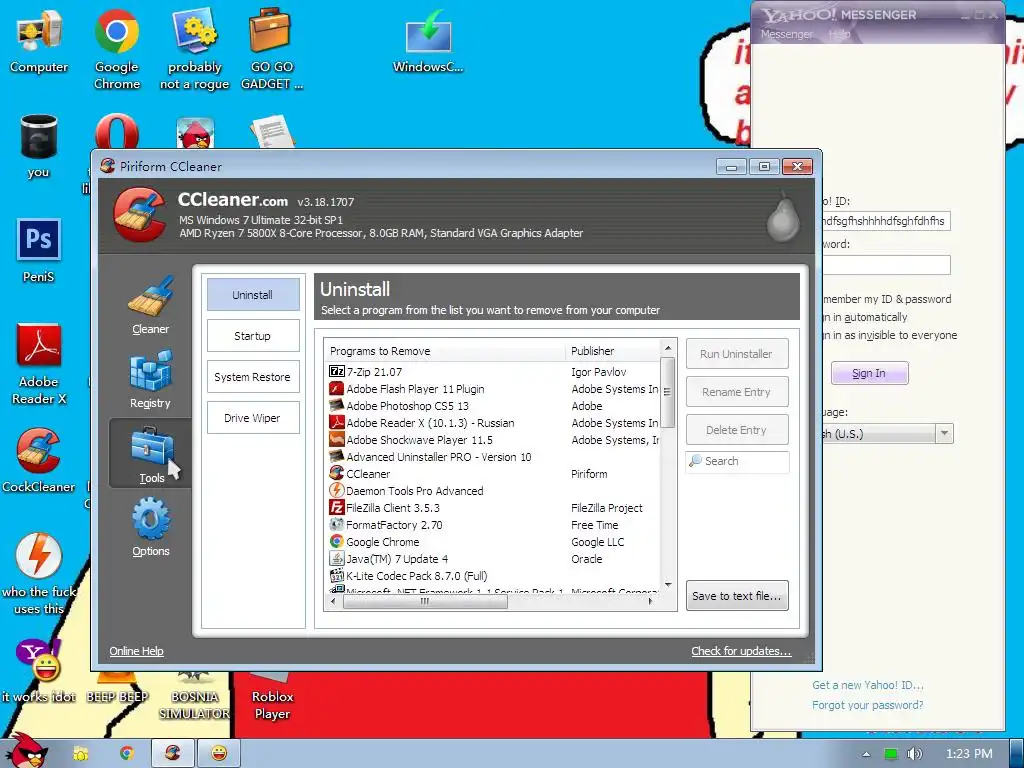This screenshot has height=768, width=1024.
Task: Sort by the Programs to Remove column header
Action: point(445,351)
